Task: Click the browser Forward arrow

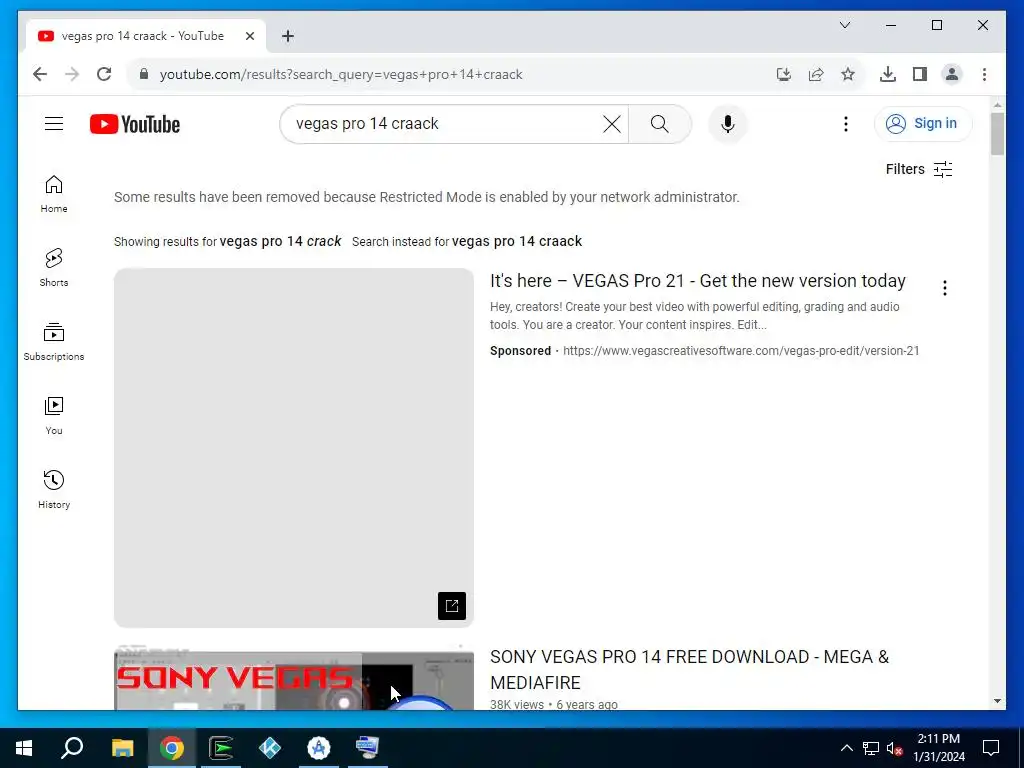Action: 72,74
